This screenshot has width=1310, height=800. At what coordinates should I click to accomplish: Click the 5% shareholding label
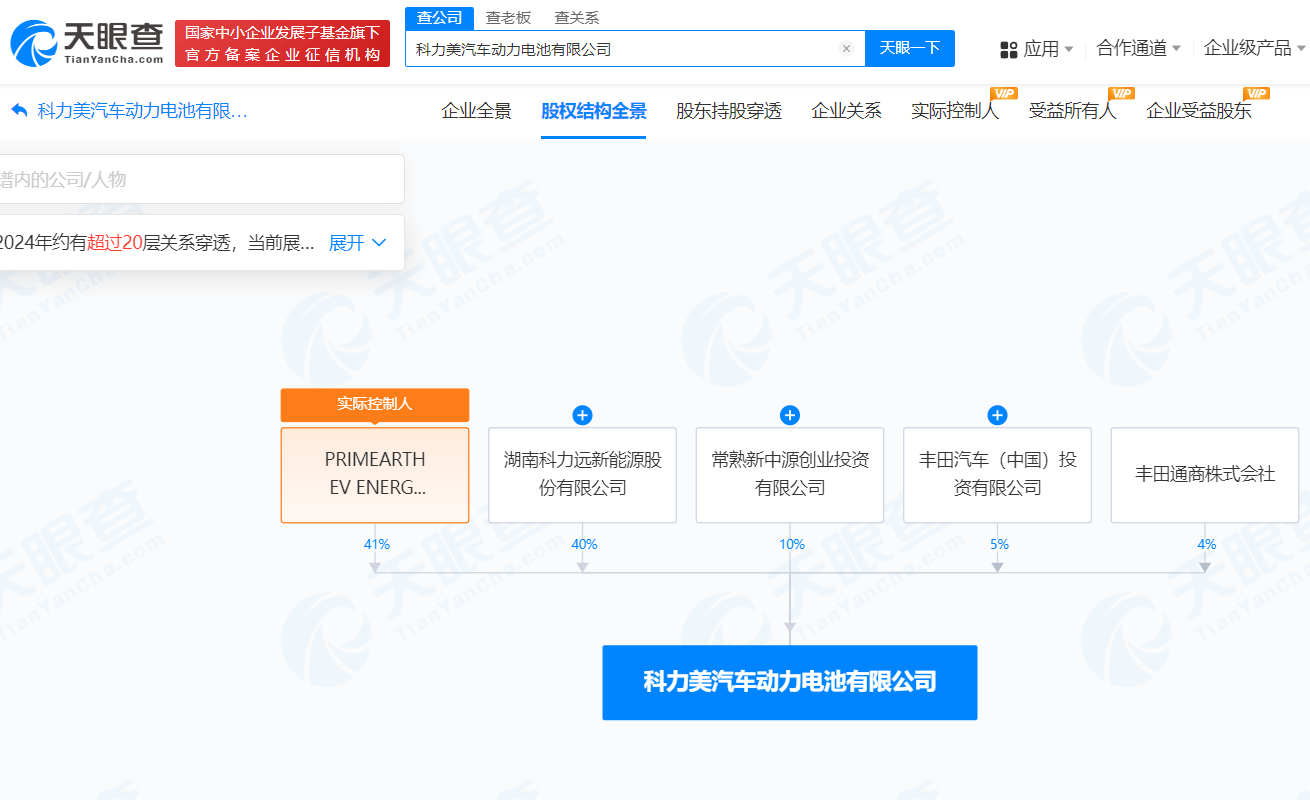[x=999, y=545]
